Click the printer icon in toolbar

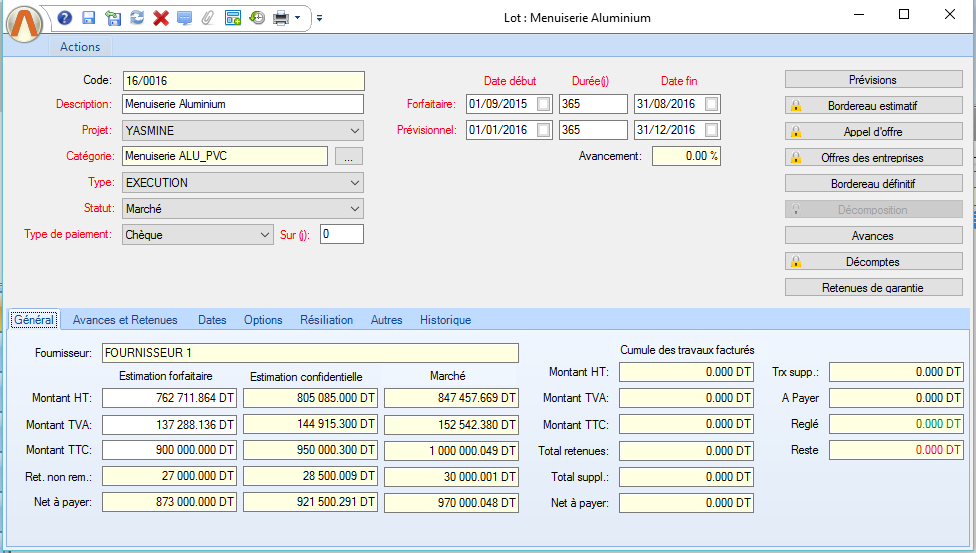click(281, 18)
